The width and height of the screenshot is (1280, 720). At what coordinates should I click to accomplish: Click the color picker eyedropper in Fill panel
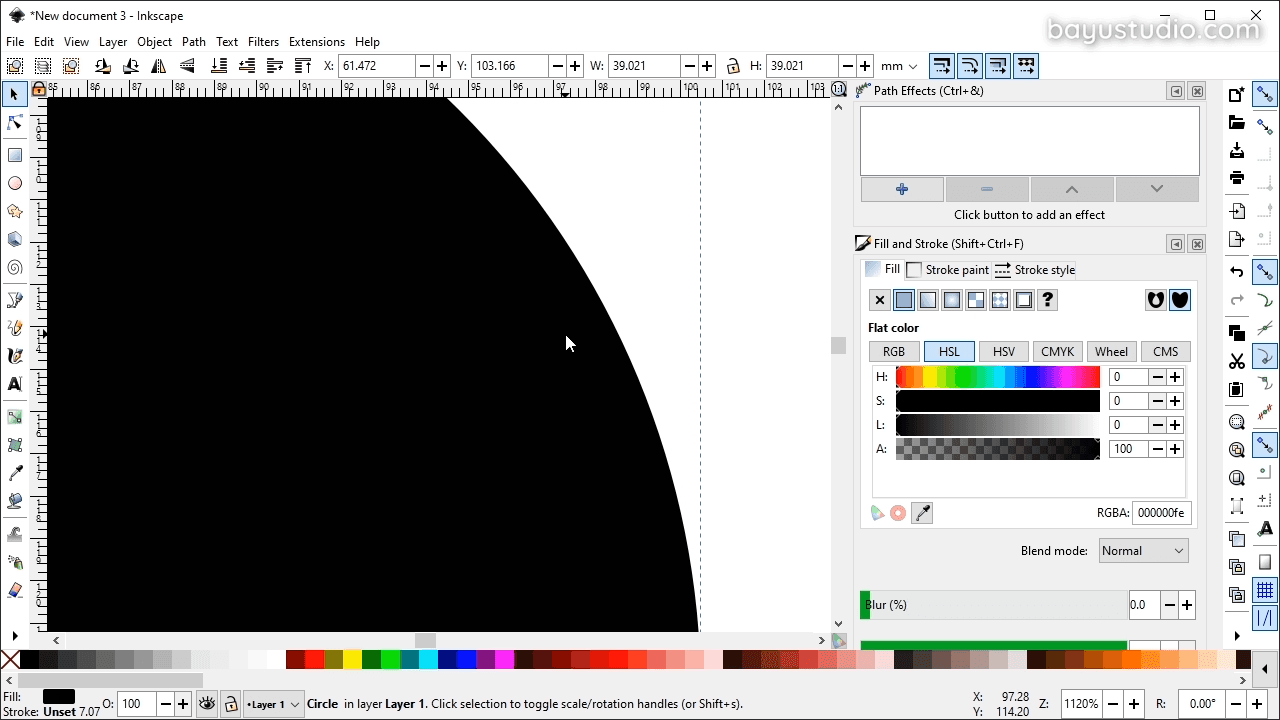pos(922,513)
